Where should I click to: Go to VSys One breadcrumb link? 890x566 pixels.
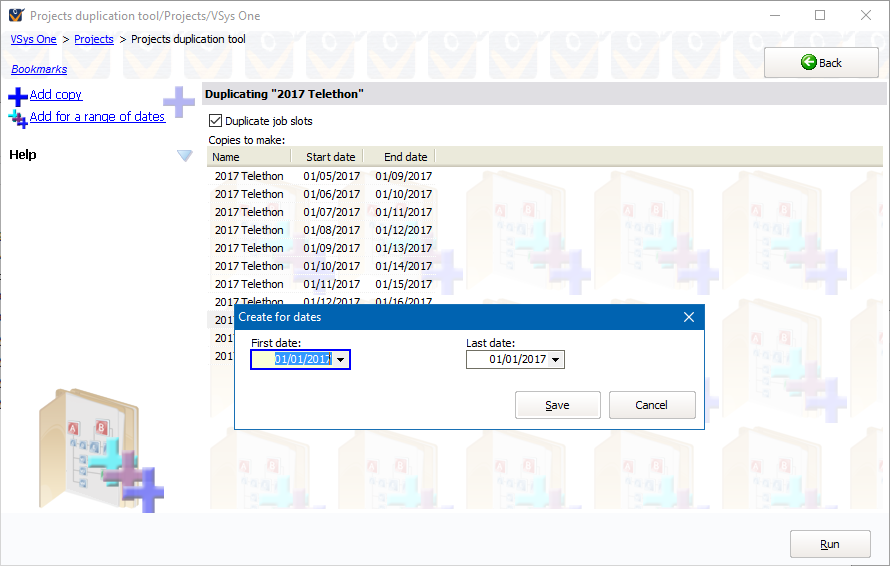(x=34, y=39)
